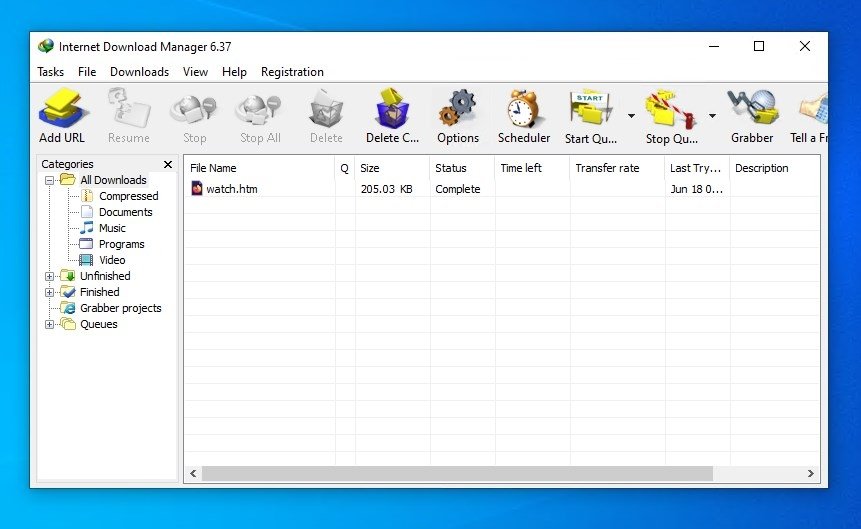Sort by Description column header

coord(775,168)
